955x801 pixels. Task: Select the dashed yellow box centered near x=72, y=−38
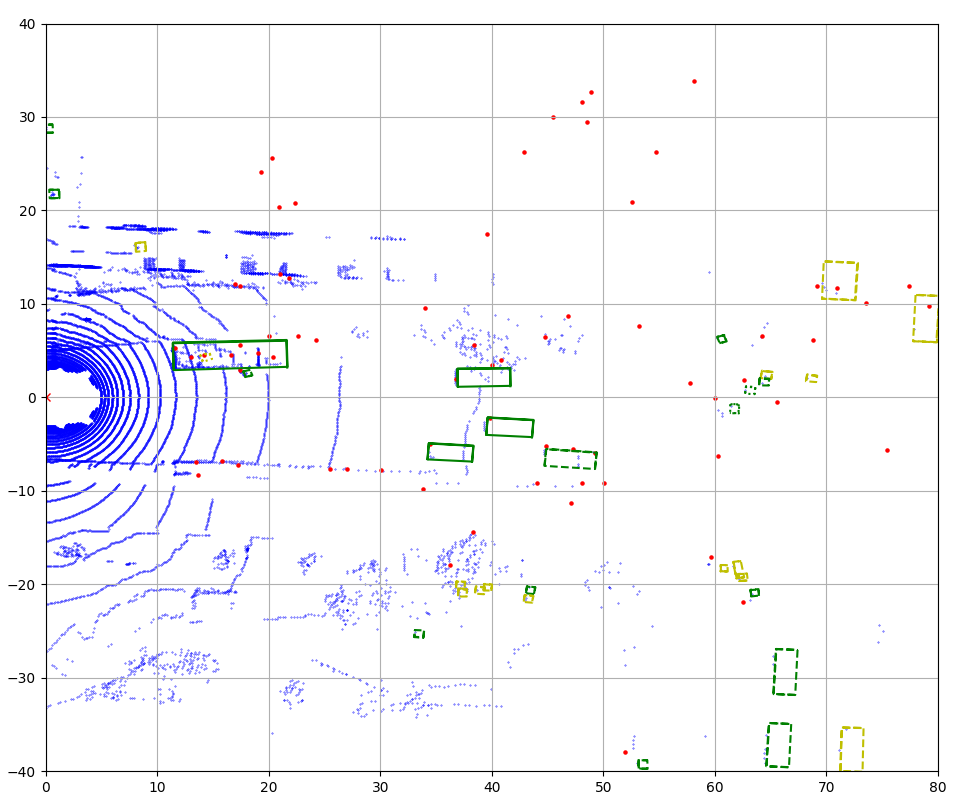tap(852, 750)
